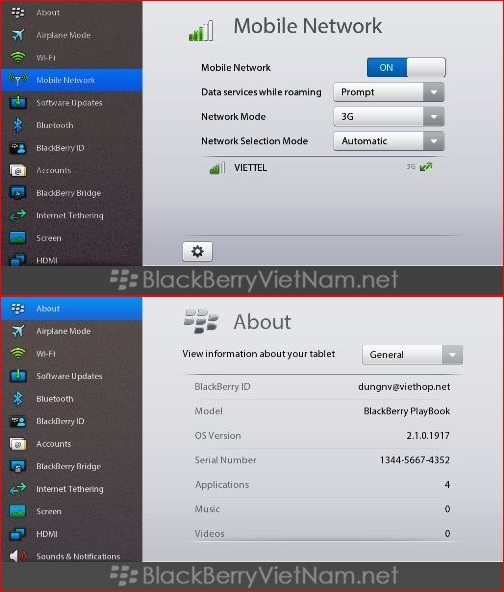Click the Software Updates icon in top sidebar

coord(18,103)
